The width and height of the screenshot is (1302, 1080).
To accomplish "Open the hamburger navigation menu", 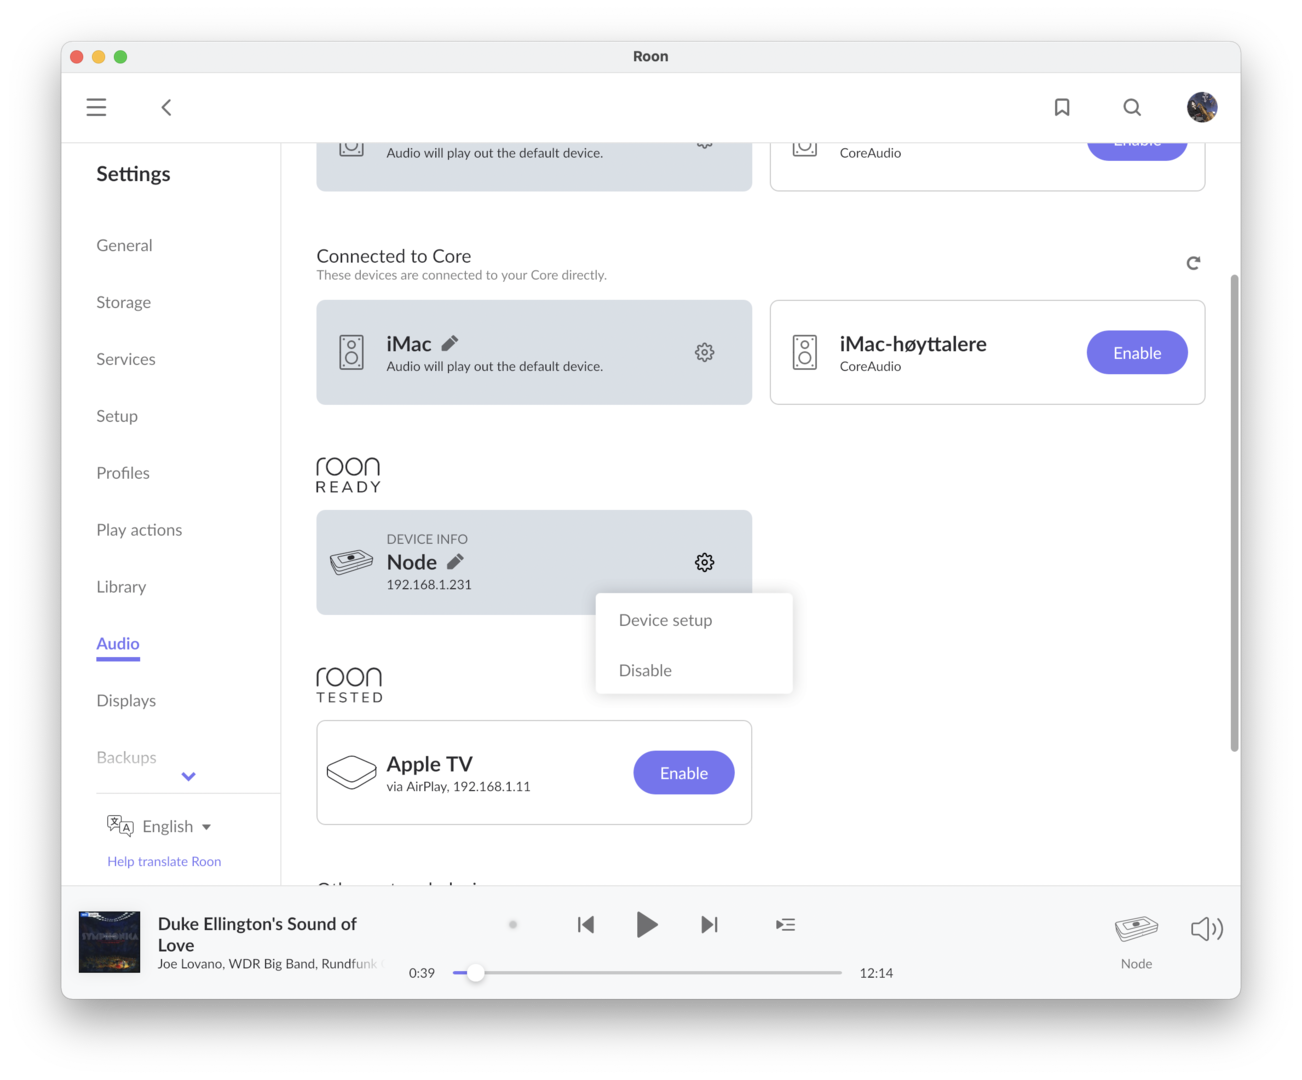I will pyautogui.click(x=96, y=107).
